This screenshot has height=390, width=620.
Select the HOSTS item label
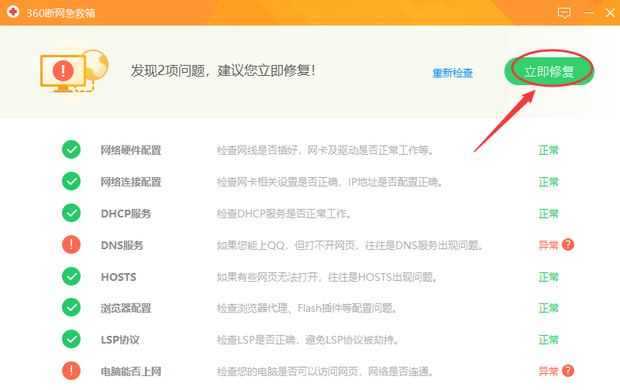pyautogui.click(x=119, y=277)
